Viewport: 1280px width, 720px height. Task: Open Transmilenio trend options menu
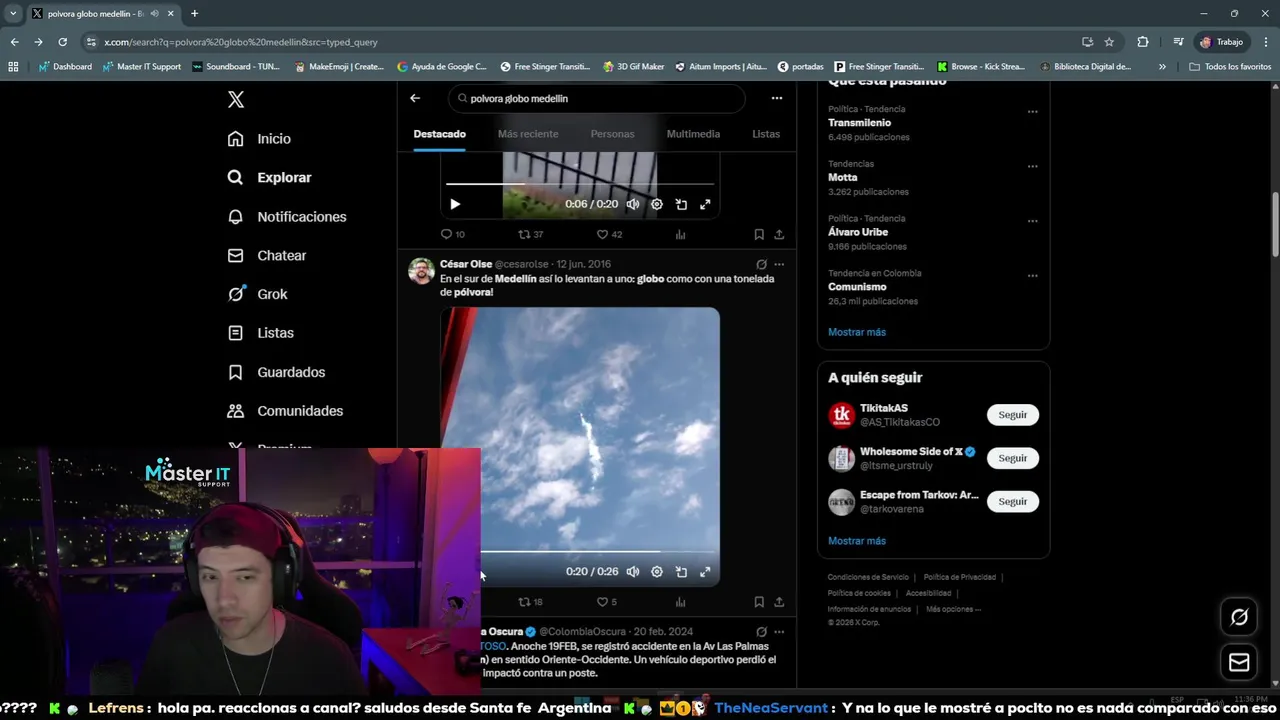point(1033,112)
